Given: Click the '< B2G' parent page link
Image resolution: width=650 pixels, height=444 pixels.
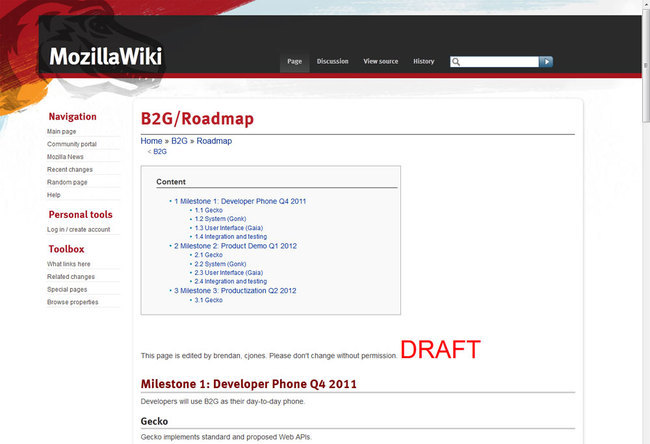Looking at the screenshot, I should (160, 152).
